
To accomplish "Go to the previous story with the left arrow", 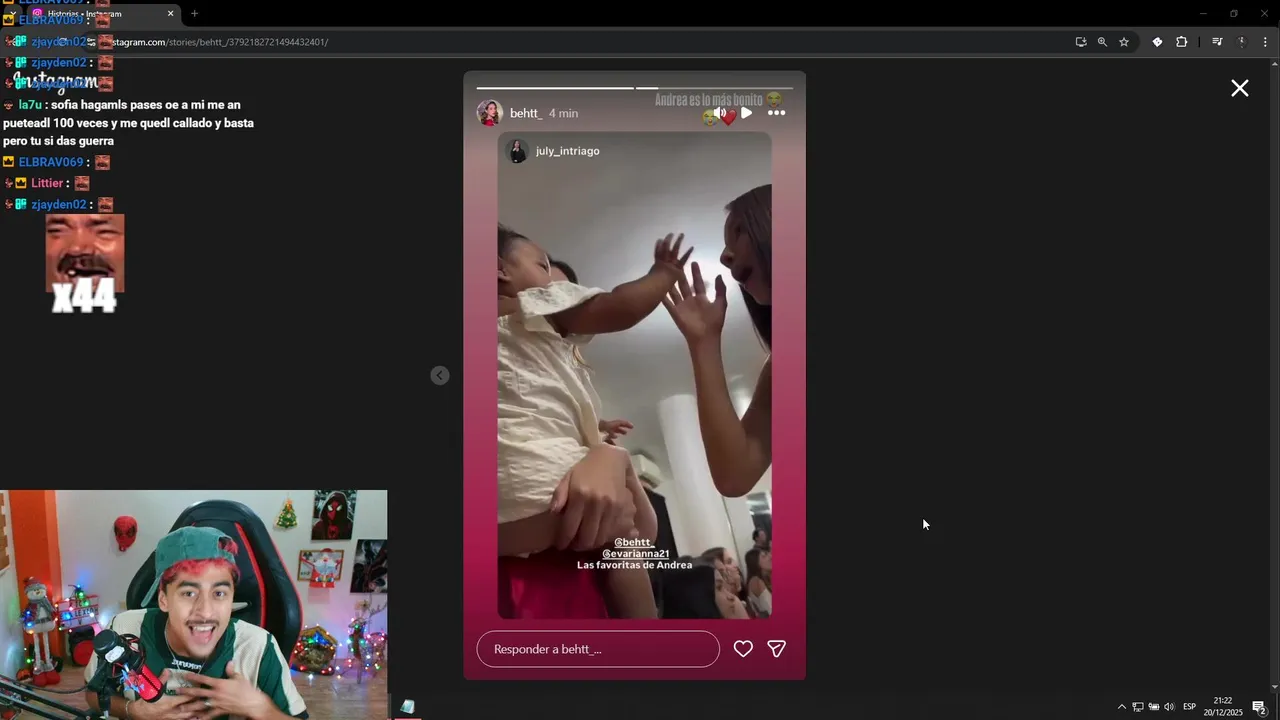I will click(440, 375).
